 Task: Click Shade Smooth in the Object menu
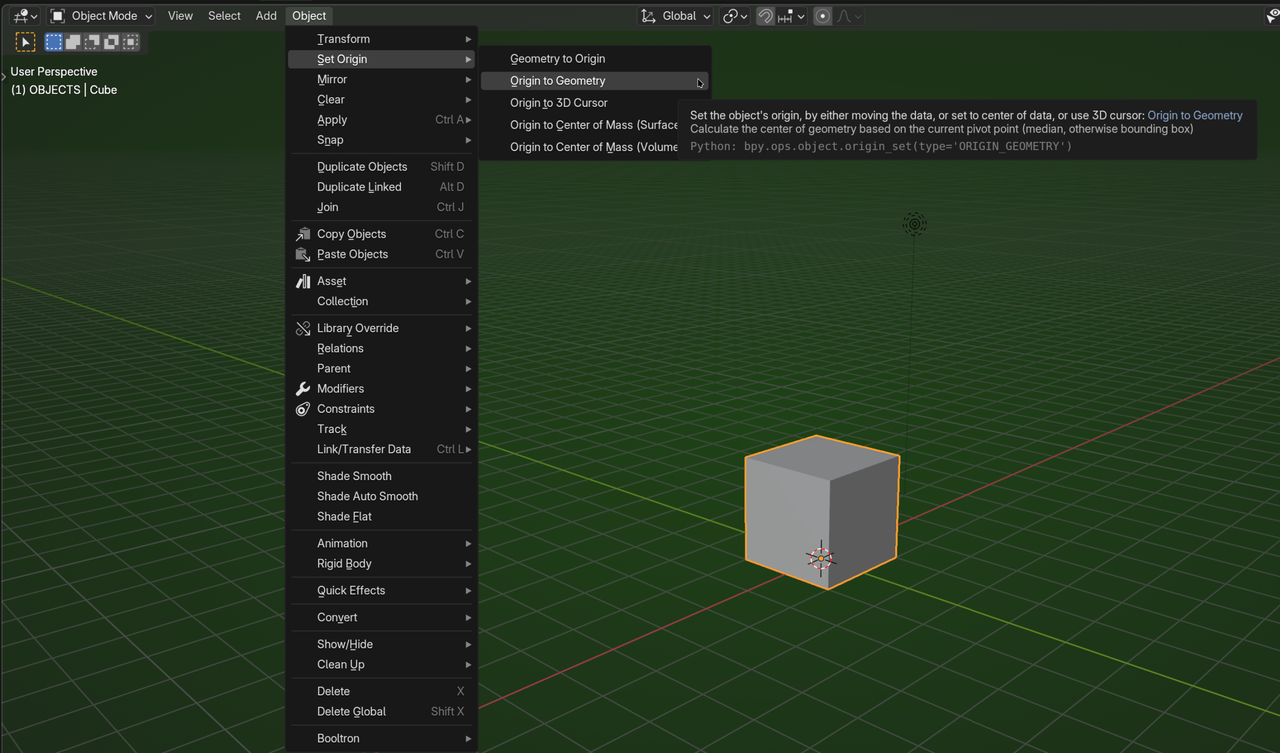point(354,476)
